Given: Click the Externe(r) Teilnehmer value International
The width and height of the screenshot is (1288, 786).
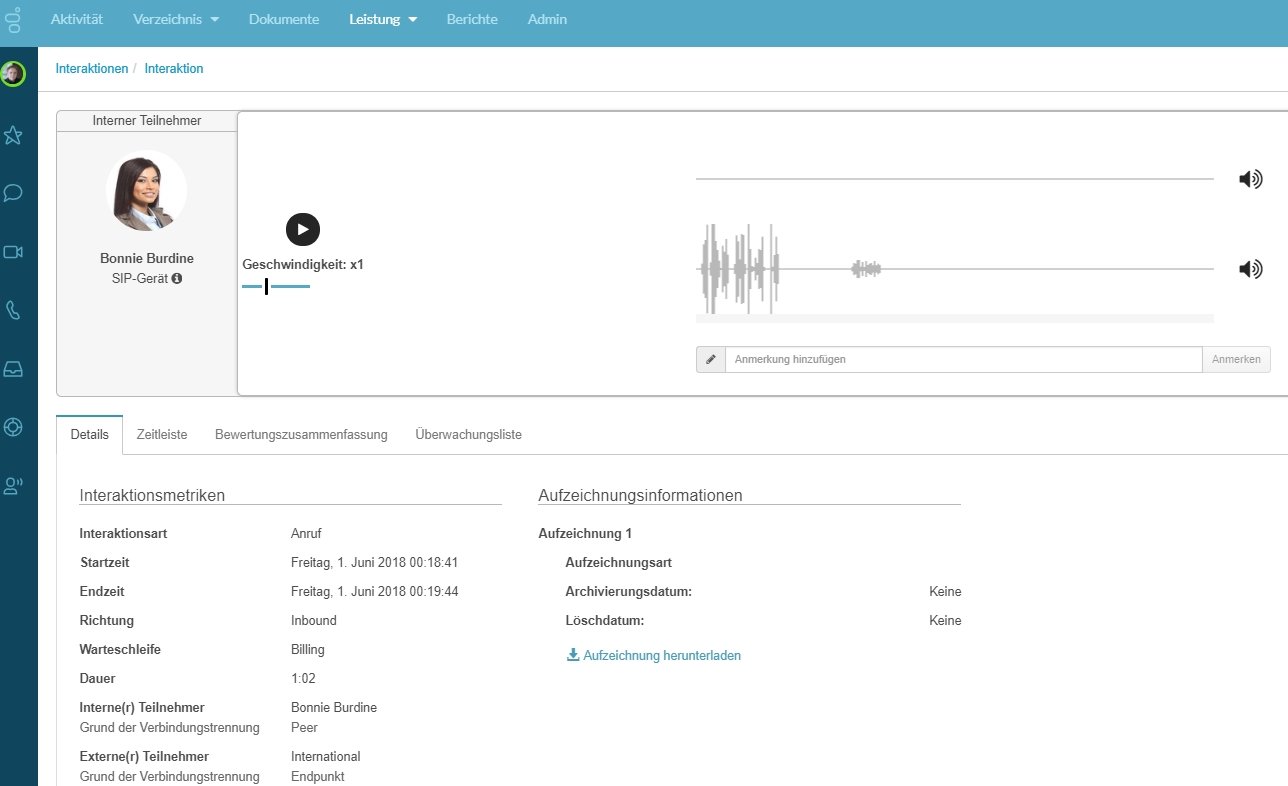Looking at the screenshot, I should click(326, 757).
